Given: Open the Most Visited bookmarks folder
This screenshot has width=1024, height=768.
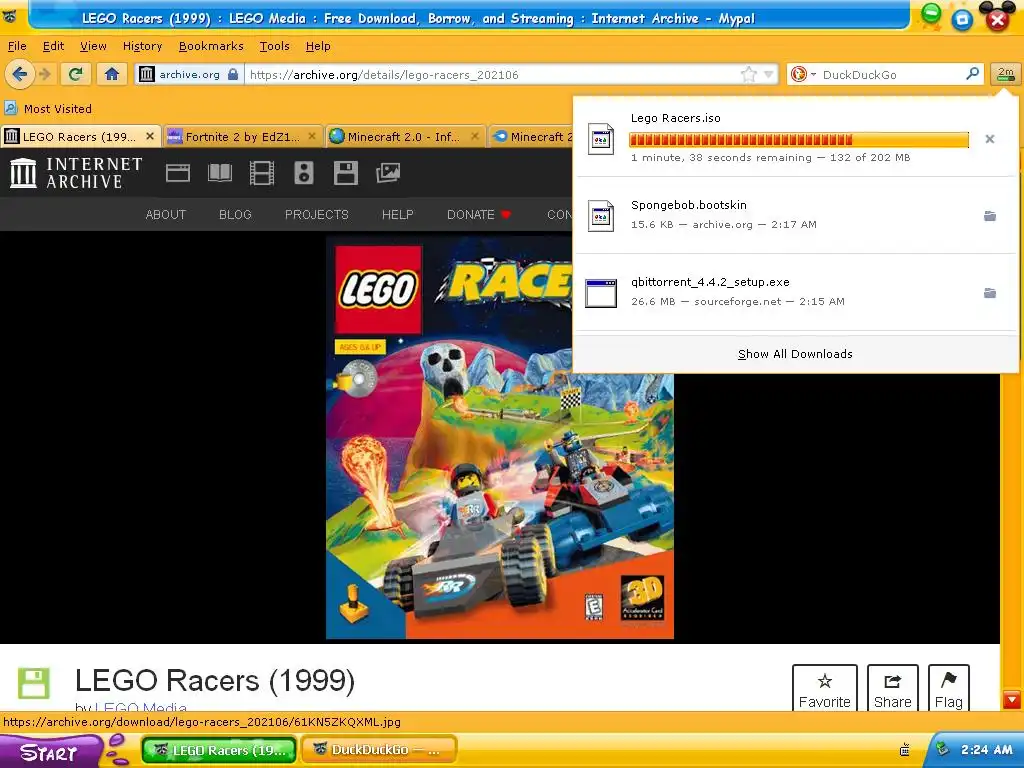Looking at the screenshot, I should 48,108.
